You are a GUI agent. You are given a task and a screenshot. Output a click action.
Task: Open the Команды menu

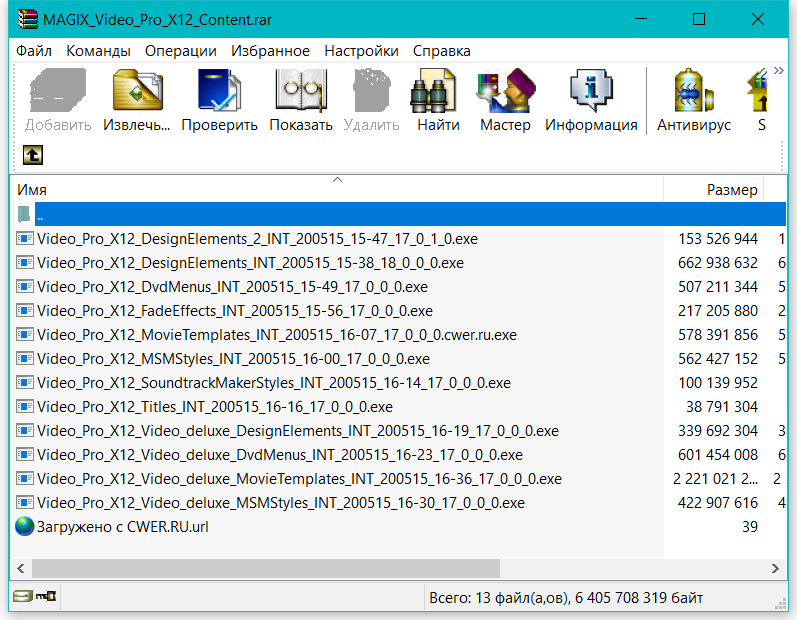pyautogui.click(x=98, y=51)
